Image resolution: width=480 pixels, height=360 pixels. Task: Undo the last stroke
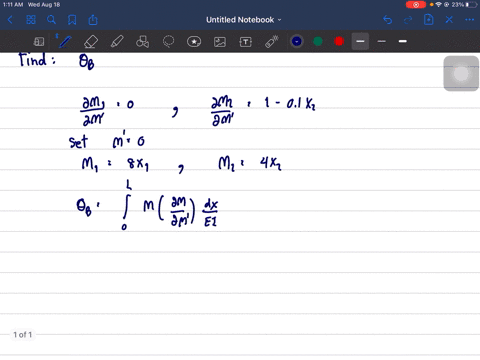coord(387,20)
